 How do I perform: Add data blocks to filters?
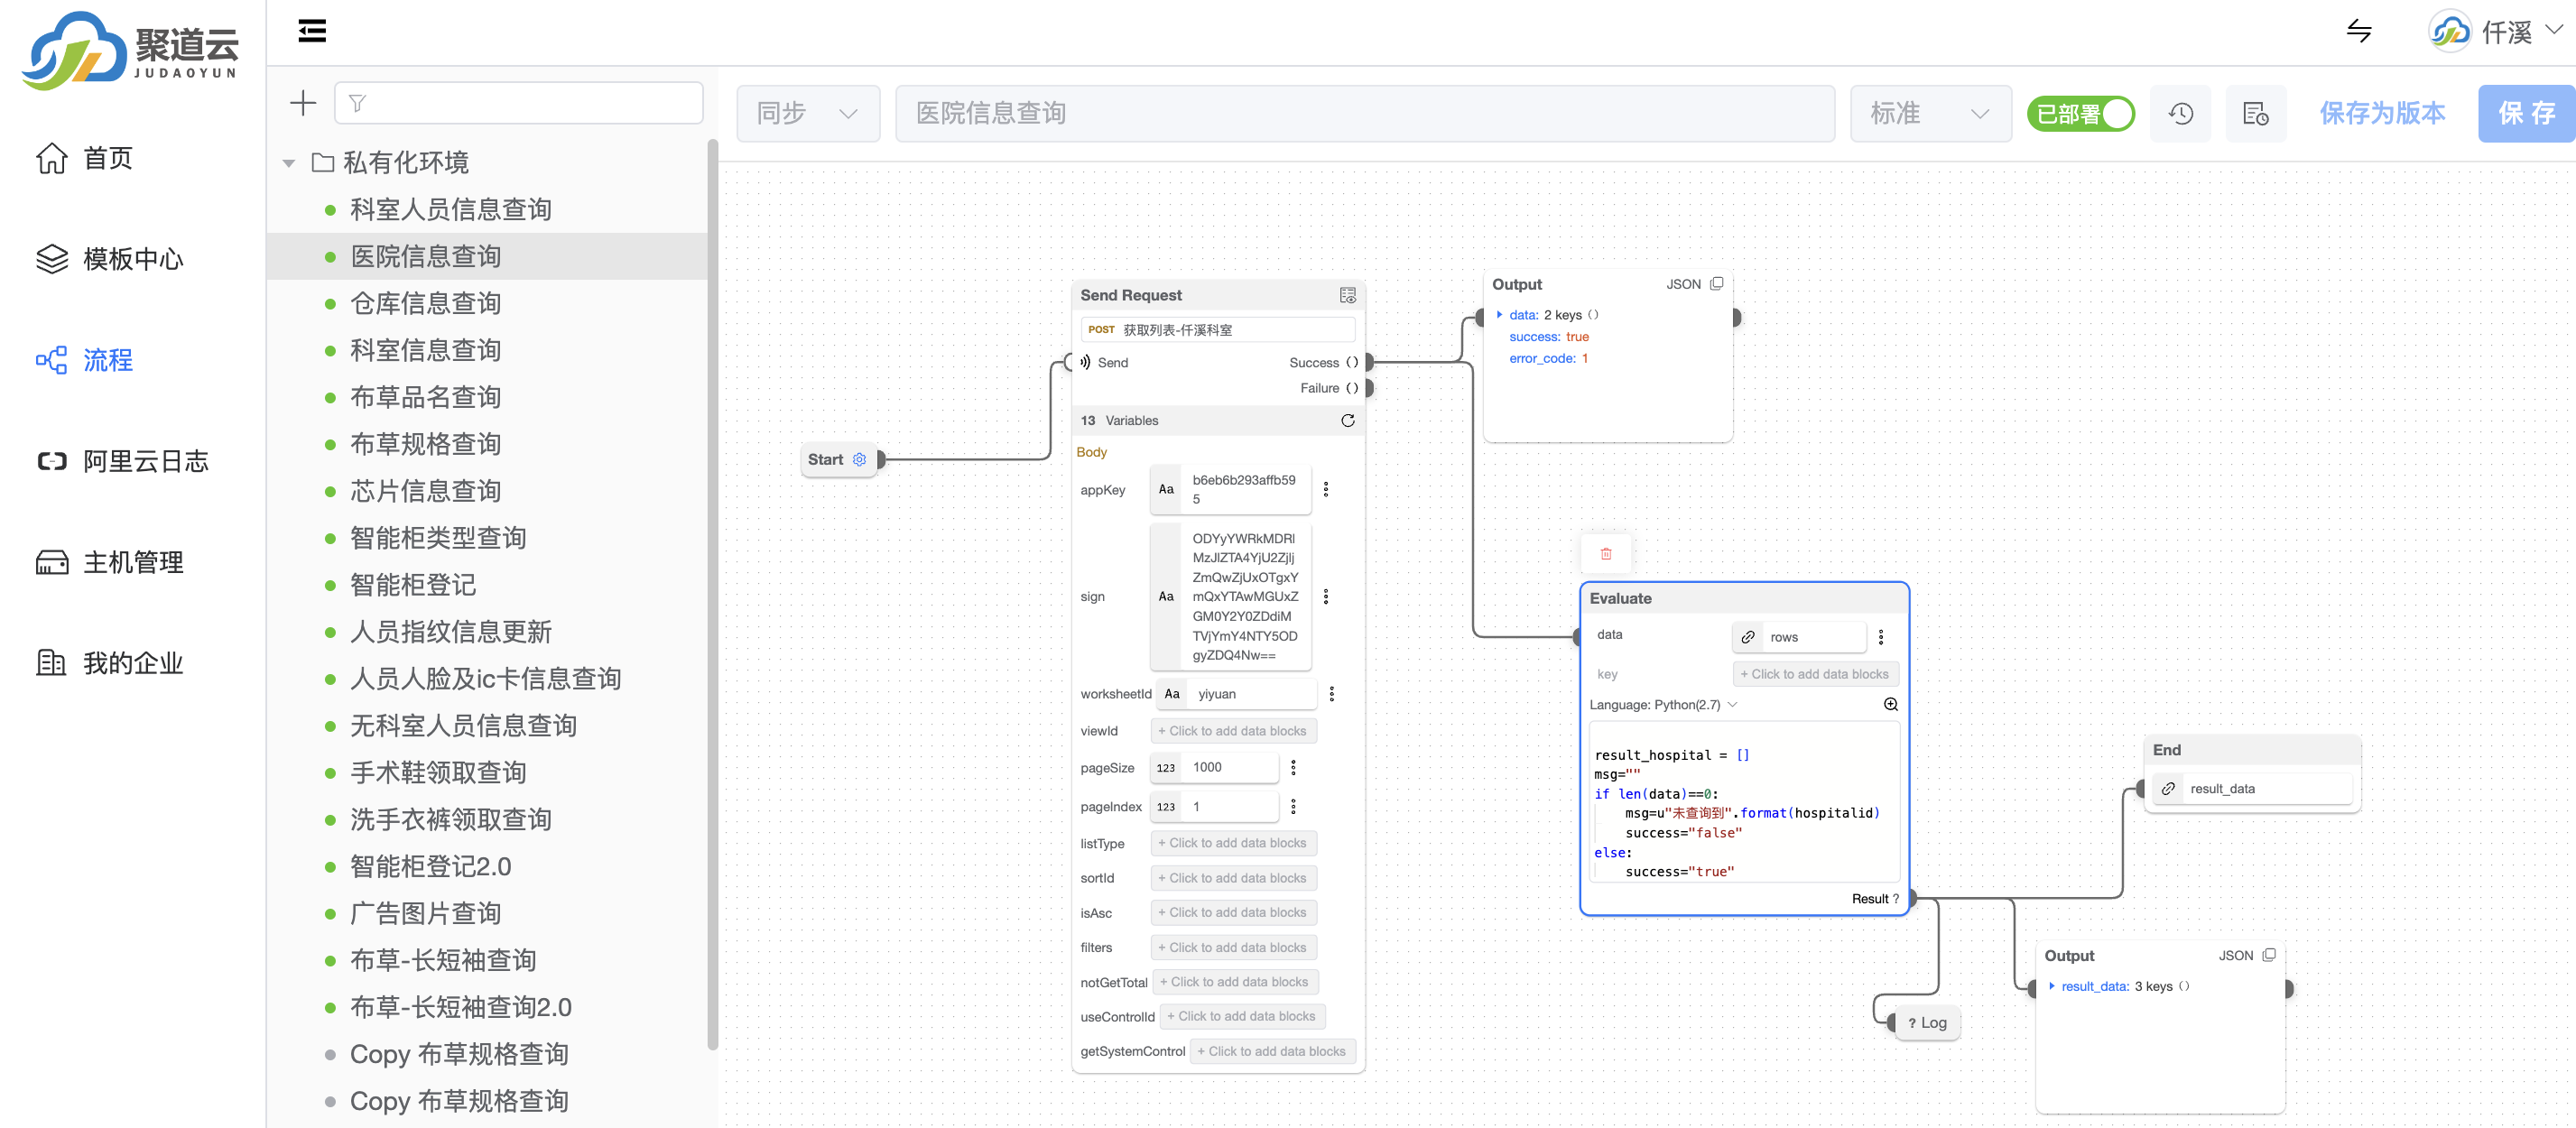pos(1233,947)
